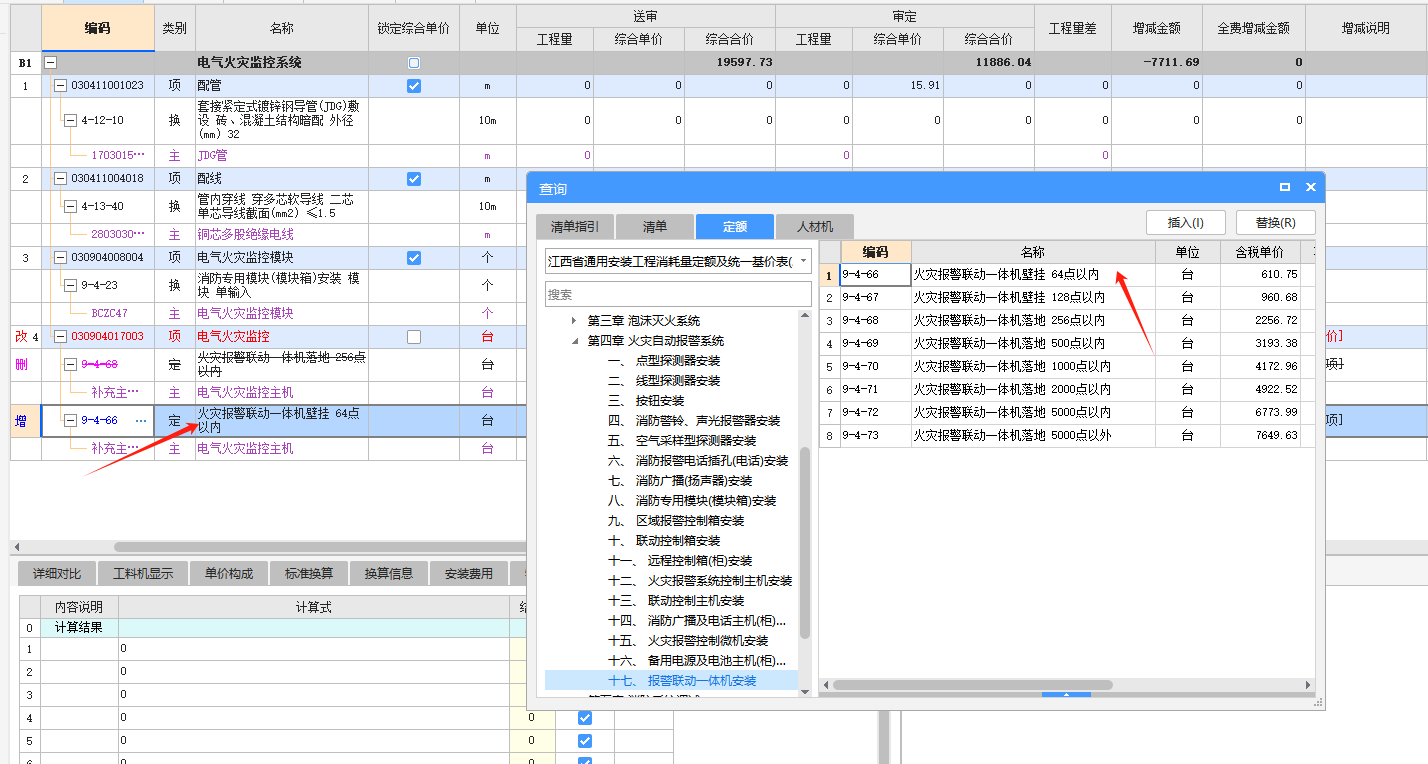Switch to 清单指引 tab
The width and height of the screenshot is (1428, 764).
tap(574, 226)
